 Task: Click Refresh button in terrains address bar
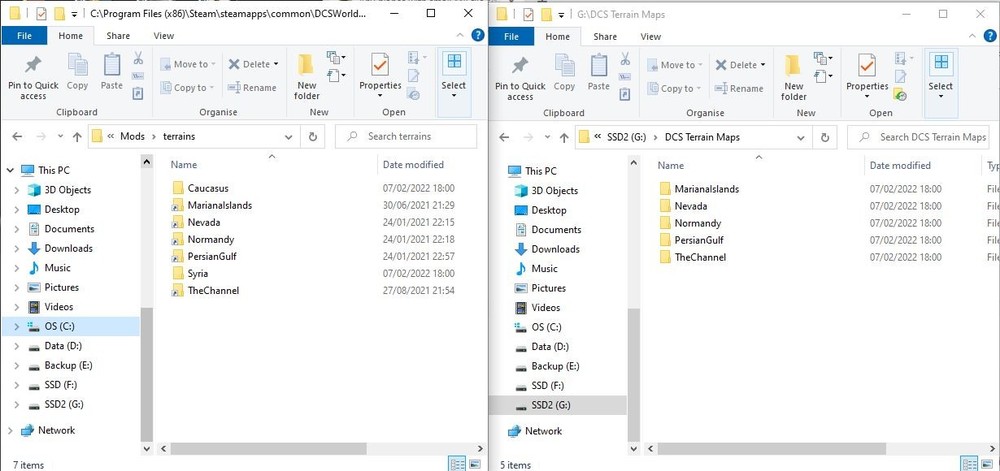point(312,136)
